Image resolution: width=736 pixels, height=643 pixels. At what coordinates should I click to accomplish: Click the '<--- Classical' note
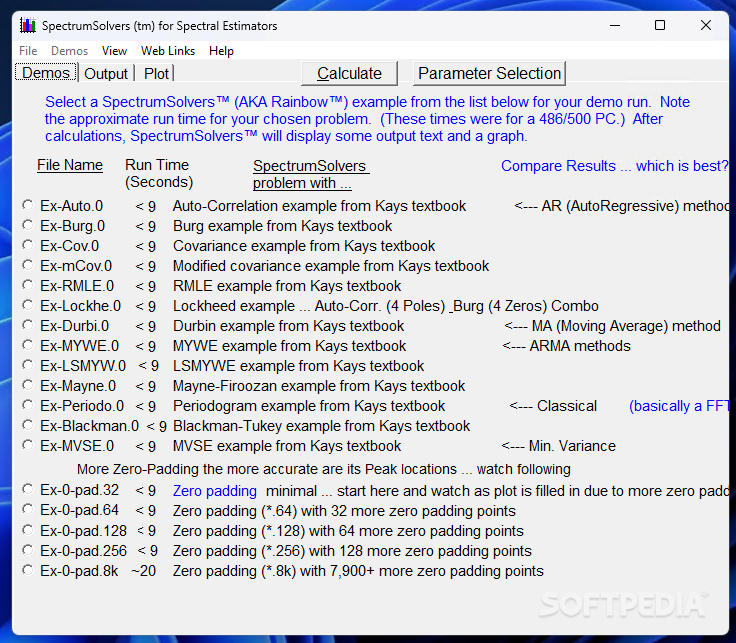point(553,406)
